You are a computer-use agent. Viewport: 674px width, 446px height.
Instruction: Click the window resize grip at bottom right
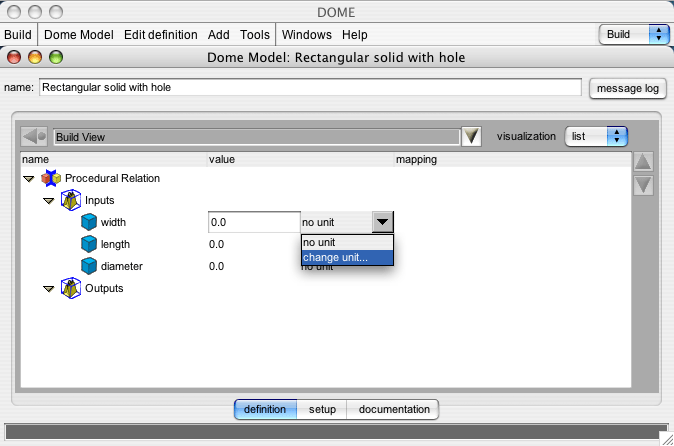[666, 439]
